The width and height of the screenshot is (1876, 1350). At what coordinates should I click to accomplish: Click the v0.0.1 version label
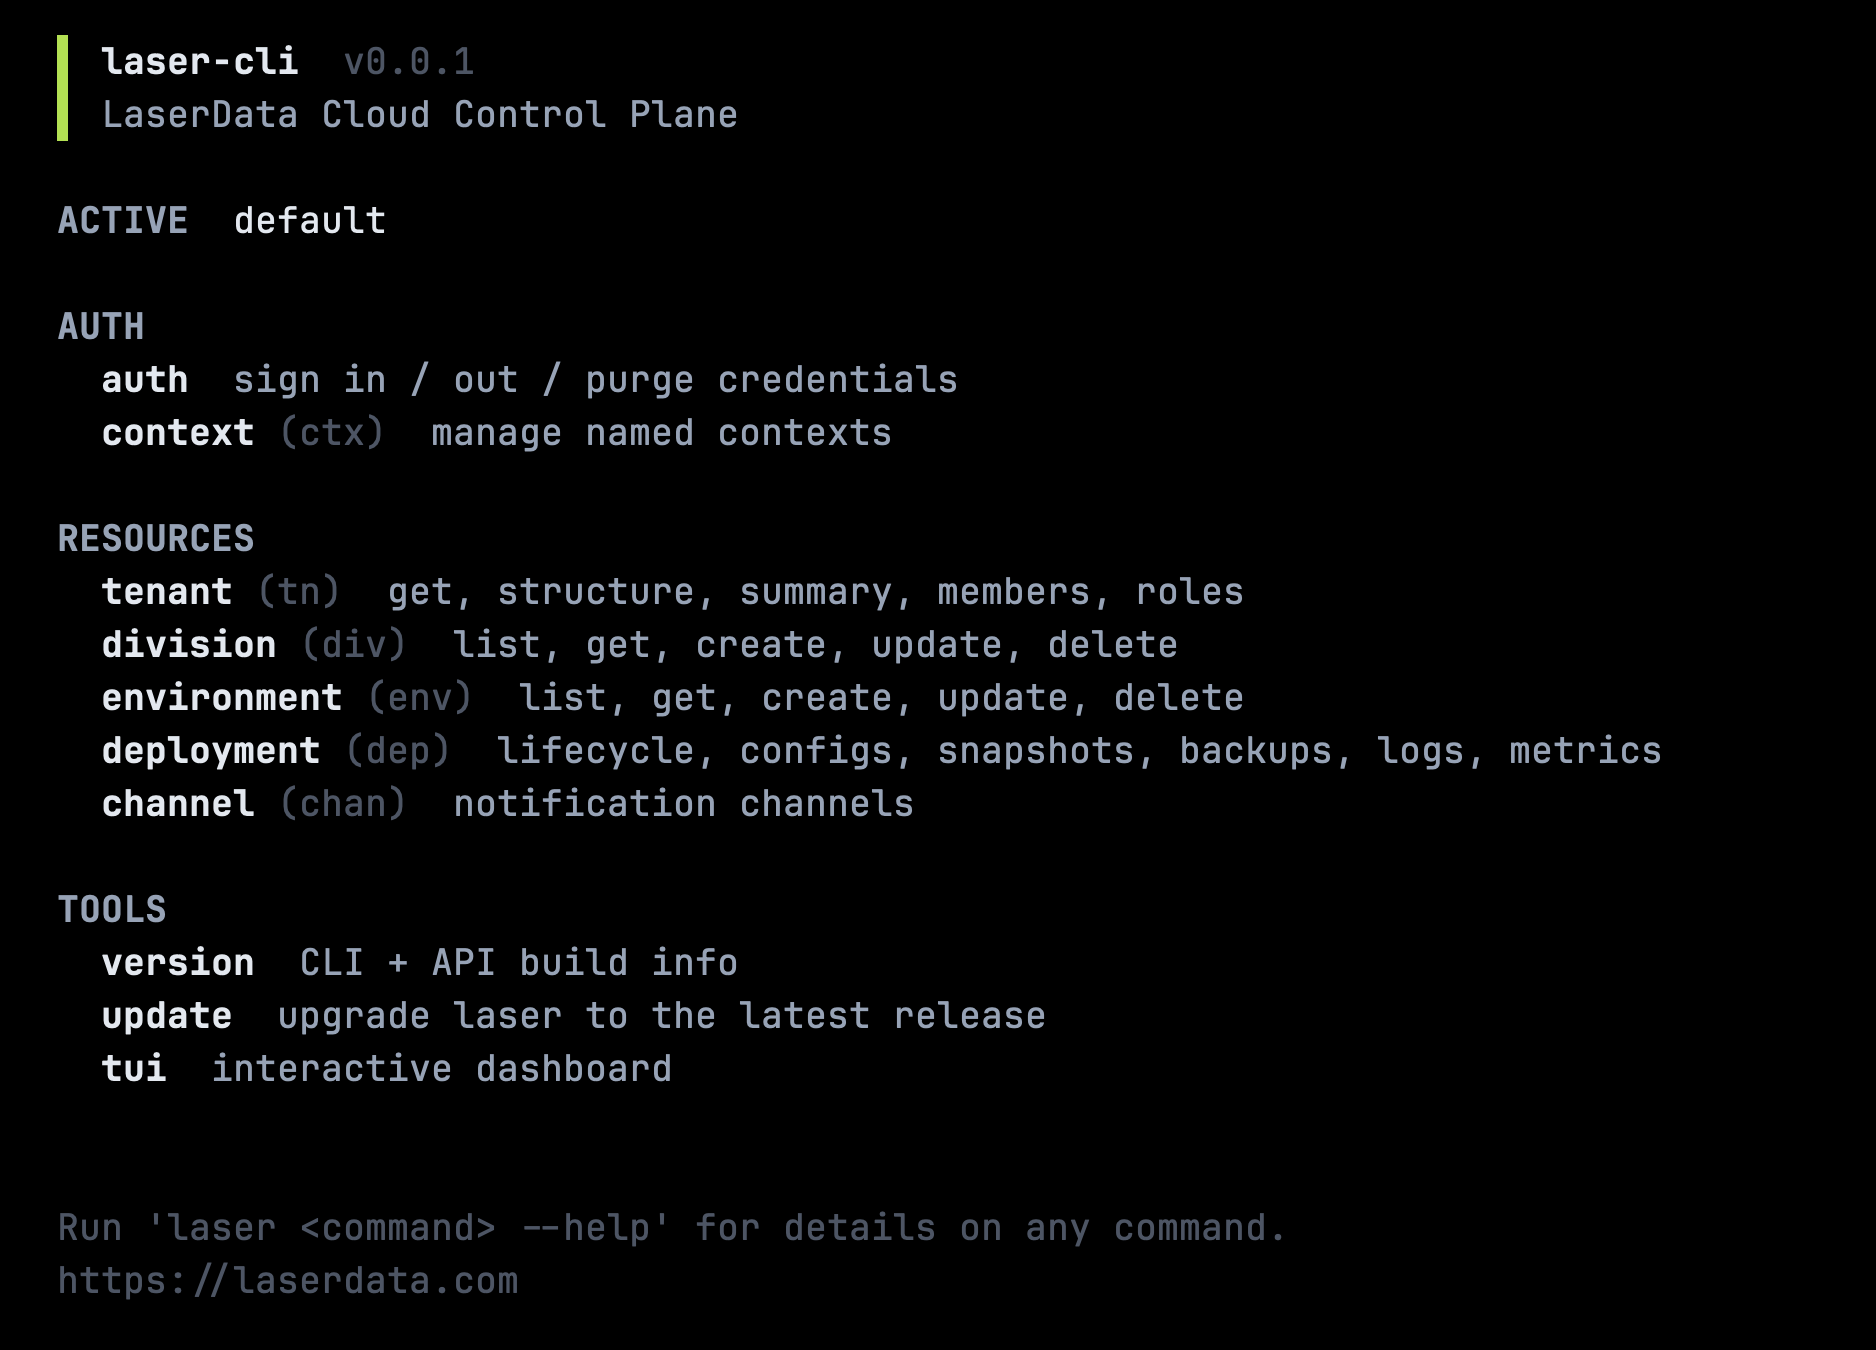tap(409, 62)
